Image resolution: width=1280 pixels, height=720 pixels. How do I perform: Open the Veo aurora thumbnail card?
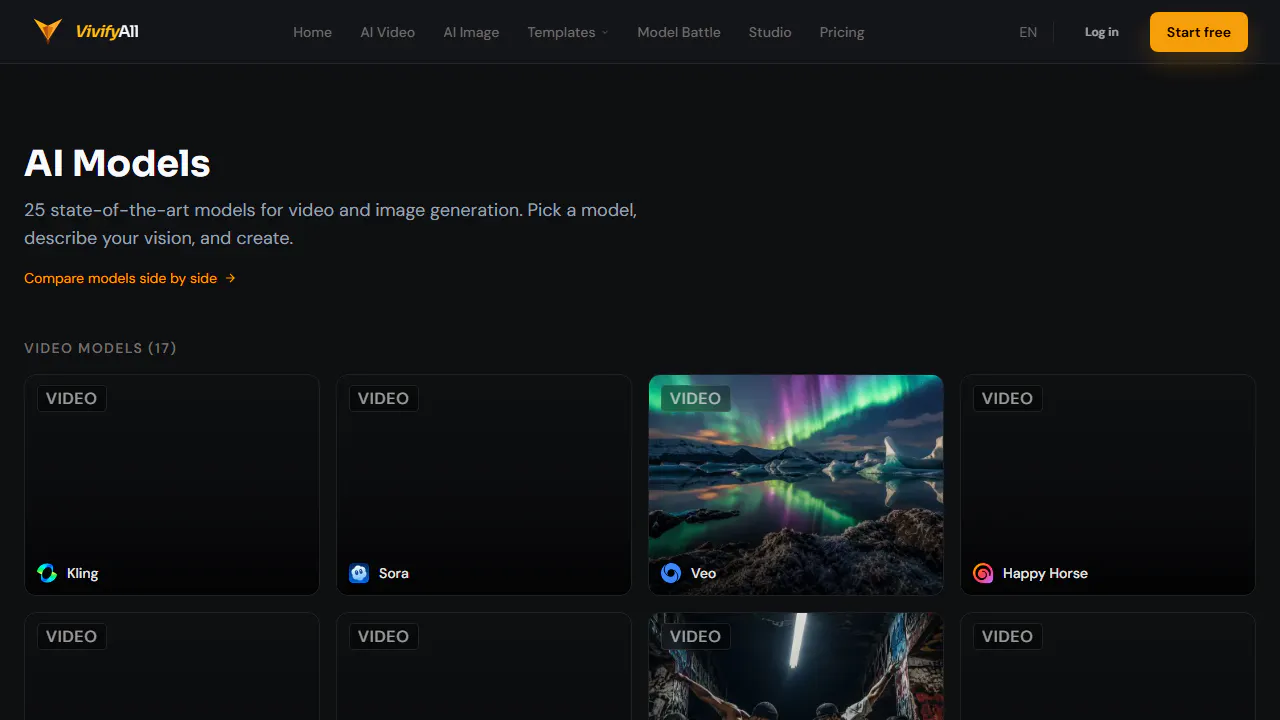click(796, 485)
